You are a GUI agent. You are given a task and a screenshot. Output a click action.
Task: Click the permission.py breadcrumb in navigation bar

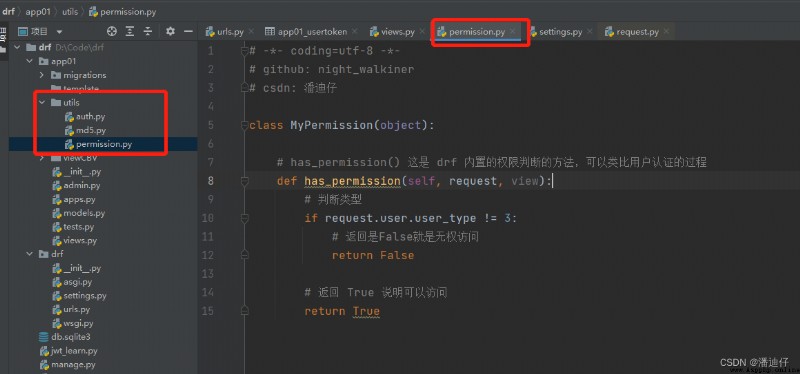pyautogui.click(x=122, y=11)
